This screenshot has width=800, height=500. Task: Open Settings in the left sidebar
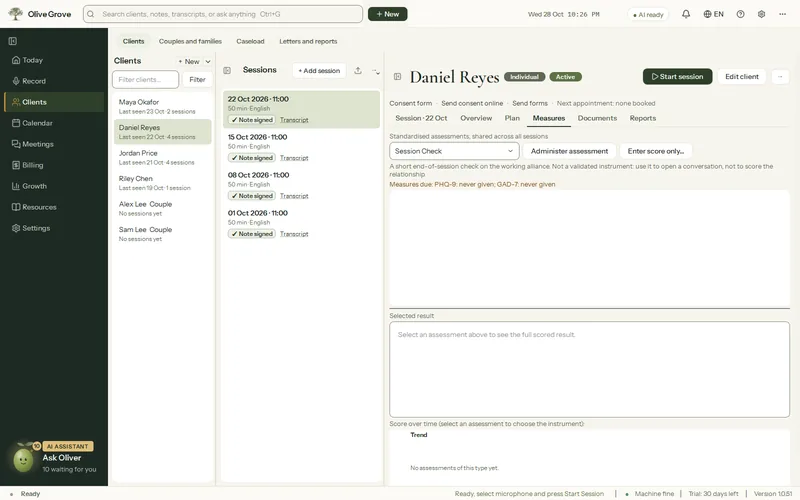pos(54,228)
